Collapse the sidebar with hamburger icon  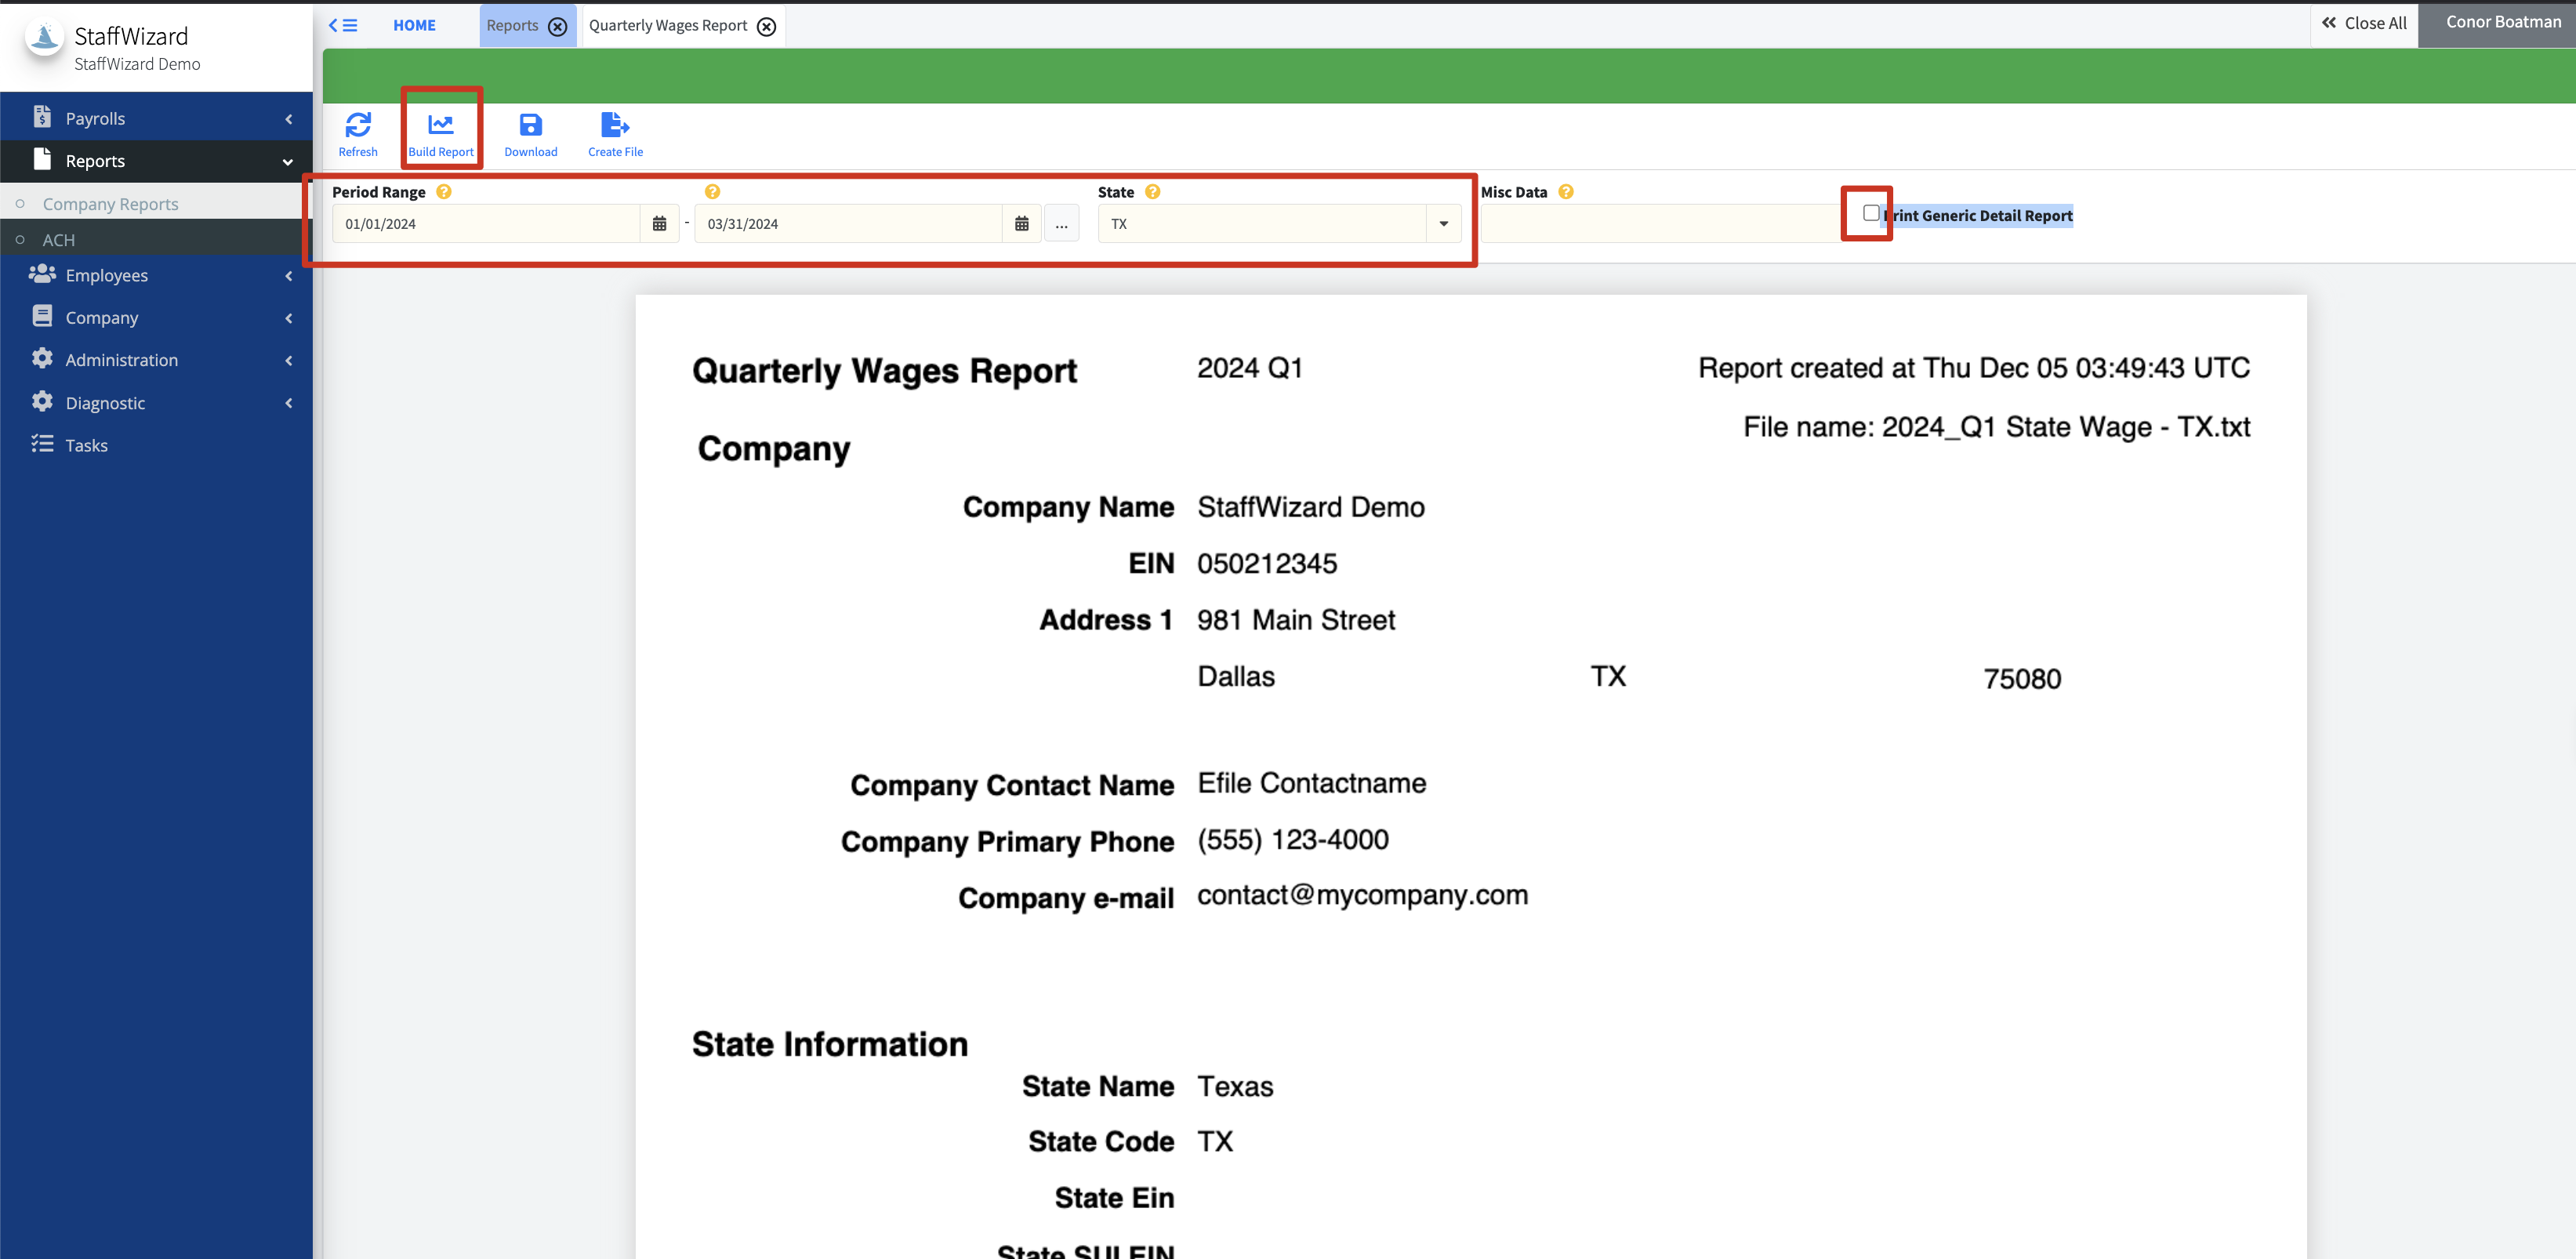pos(343,25)
